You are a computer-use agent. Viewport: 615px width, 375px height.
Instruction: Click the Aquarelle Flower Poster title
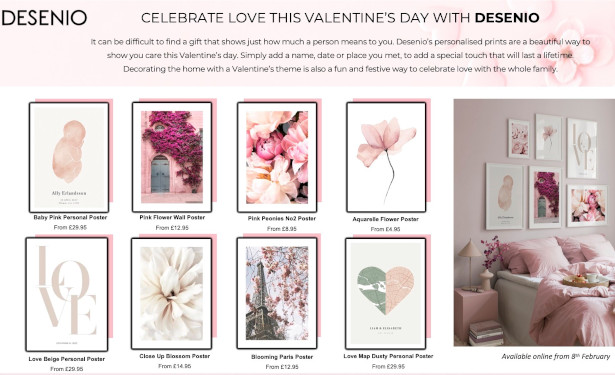(x=386, y=219)
